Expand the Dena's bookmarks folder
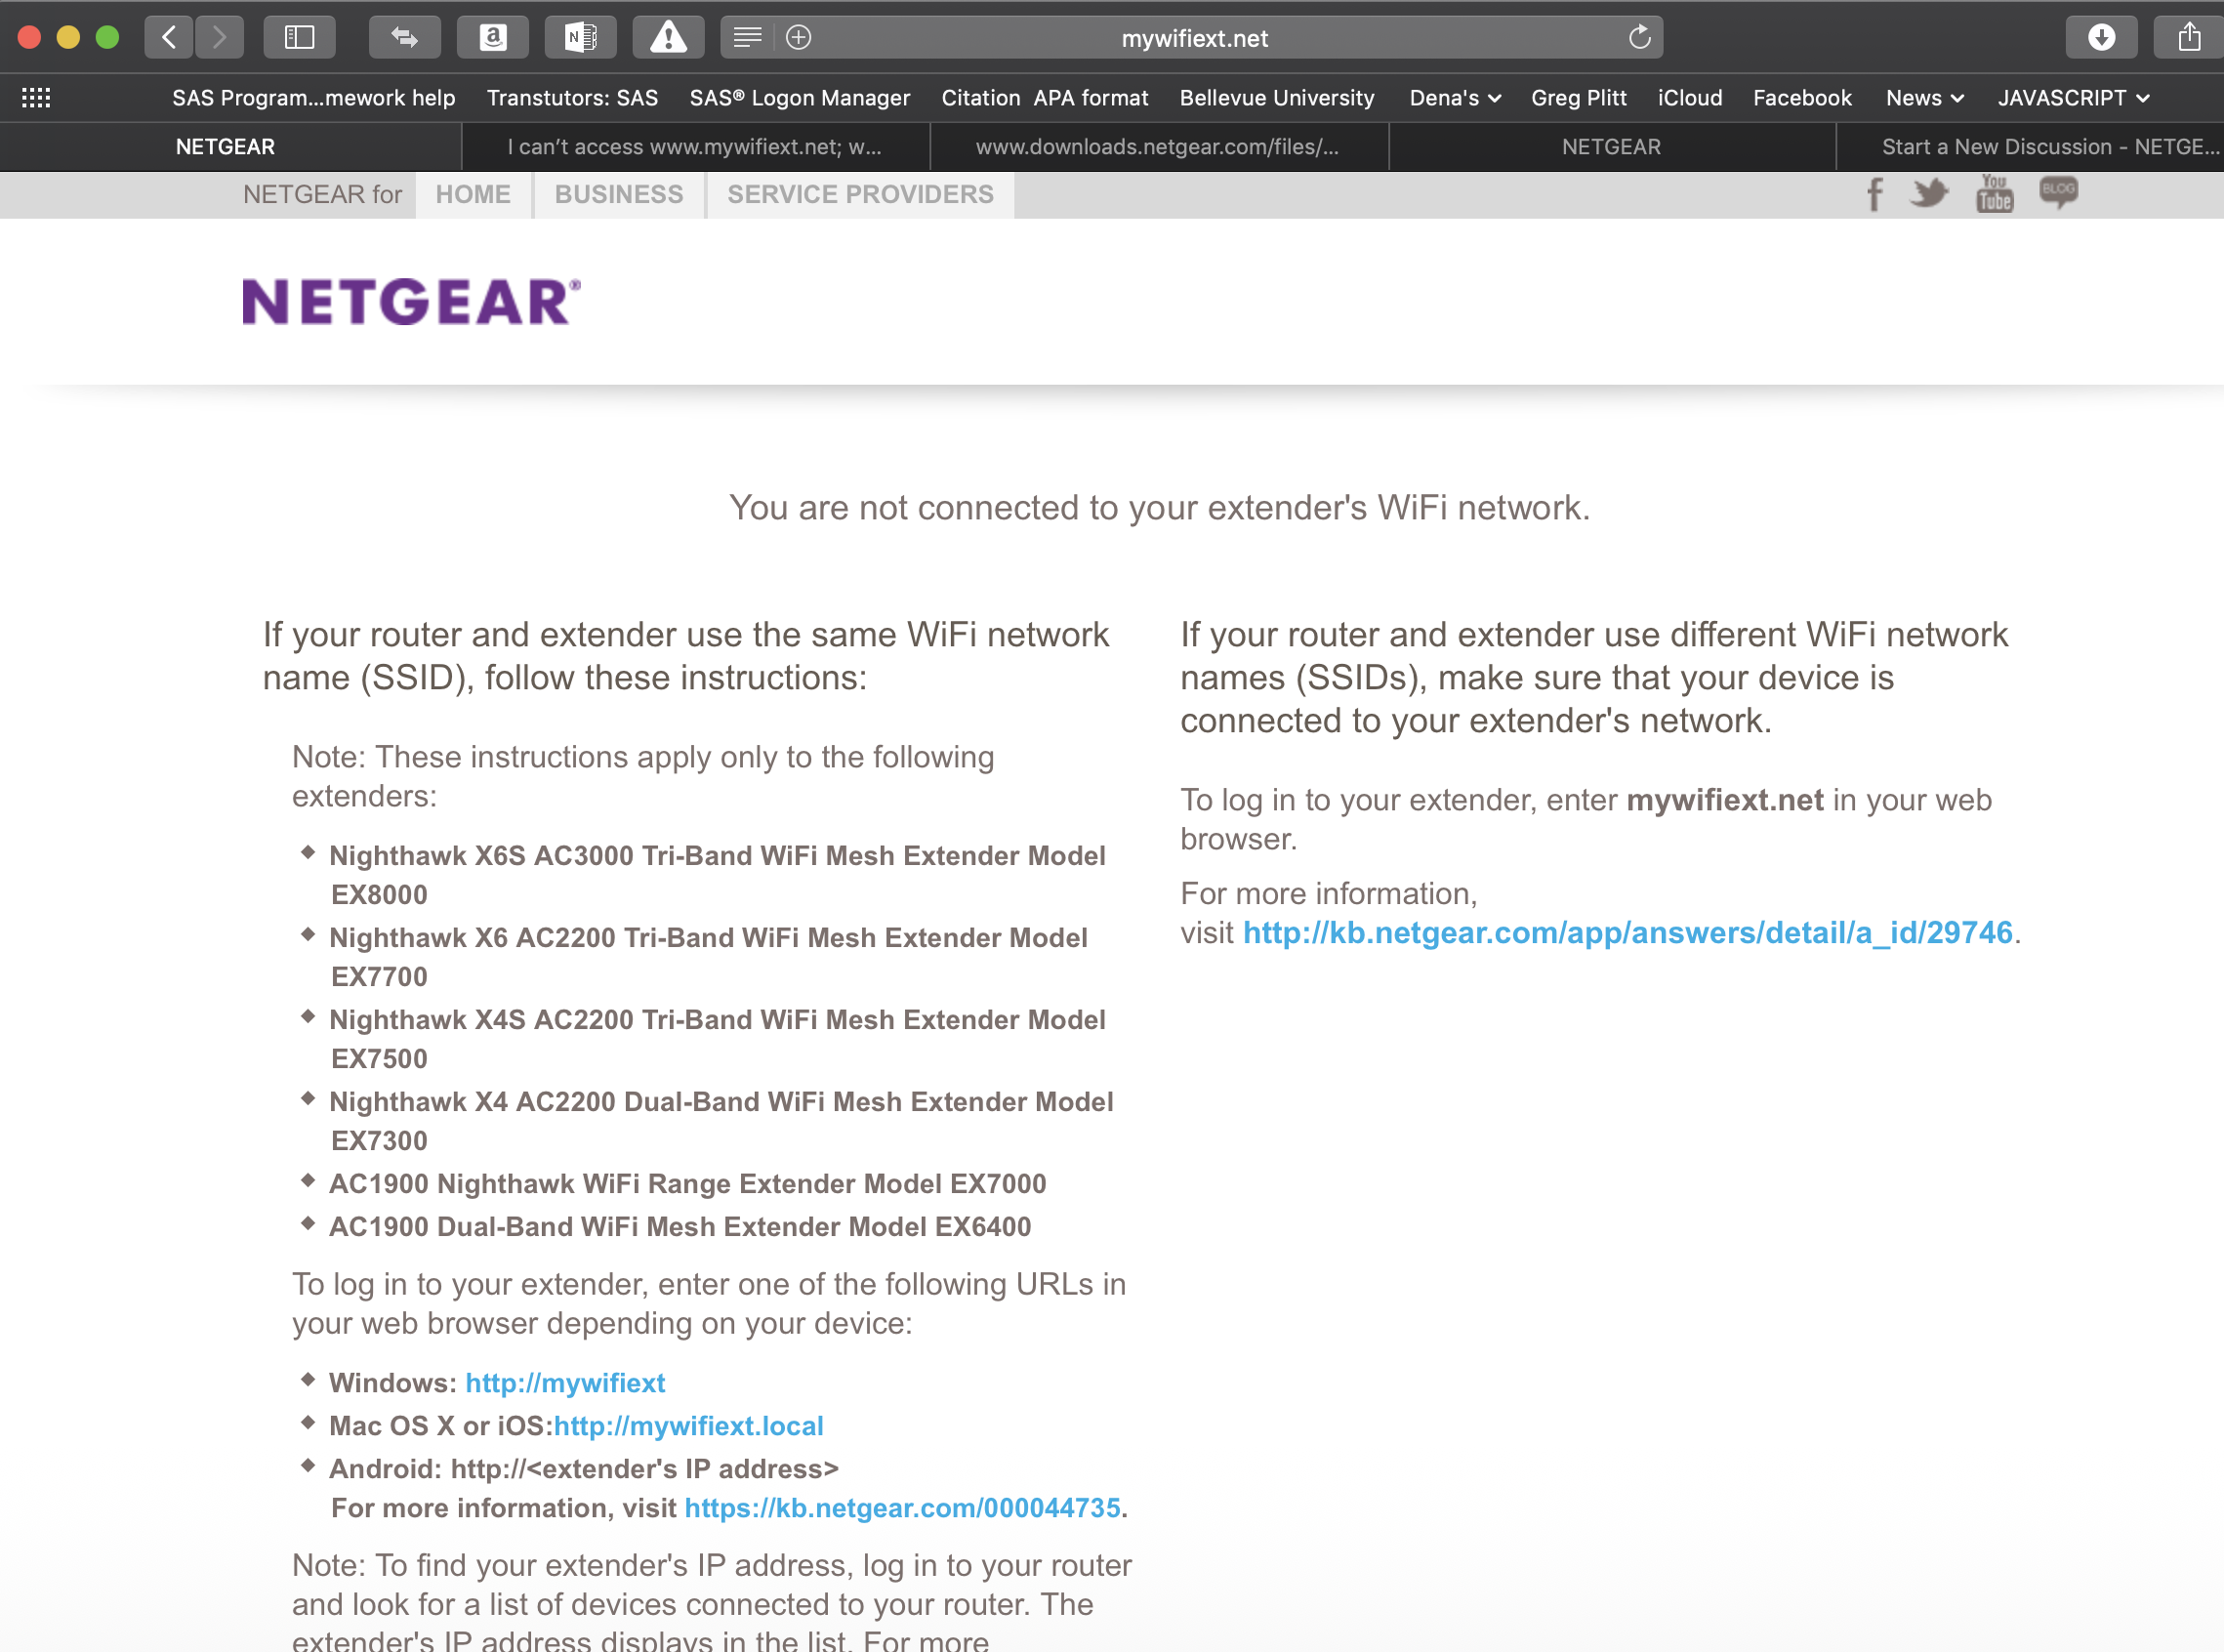This screenshot has width=2224, height=1652. tap(1455, 98)
